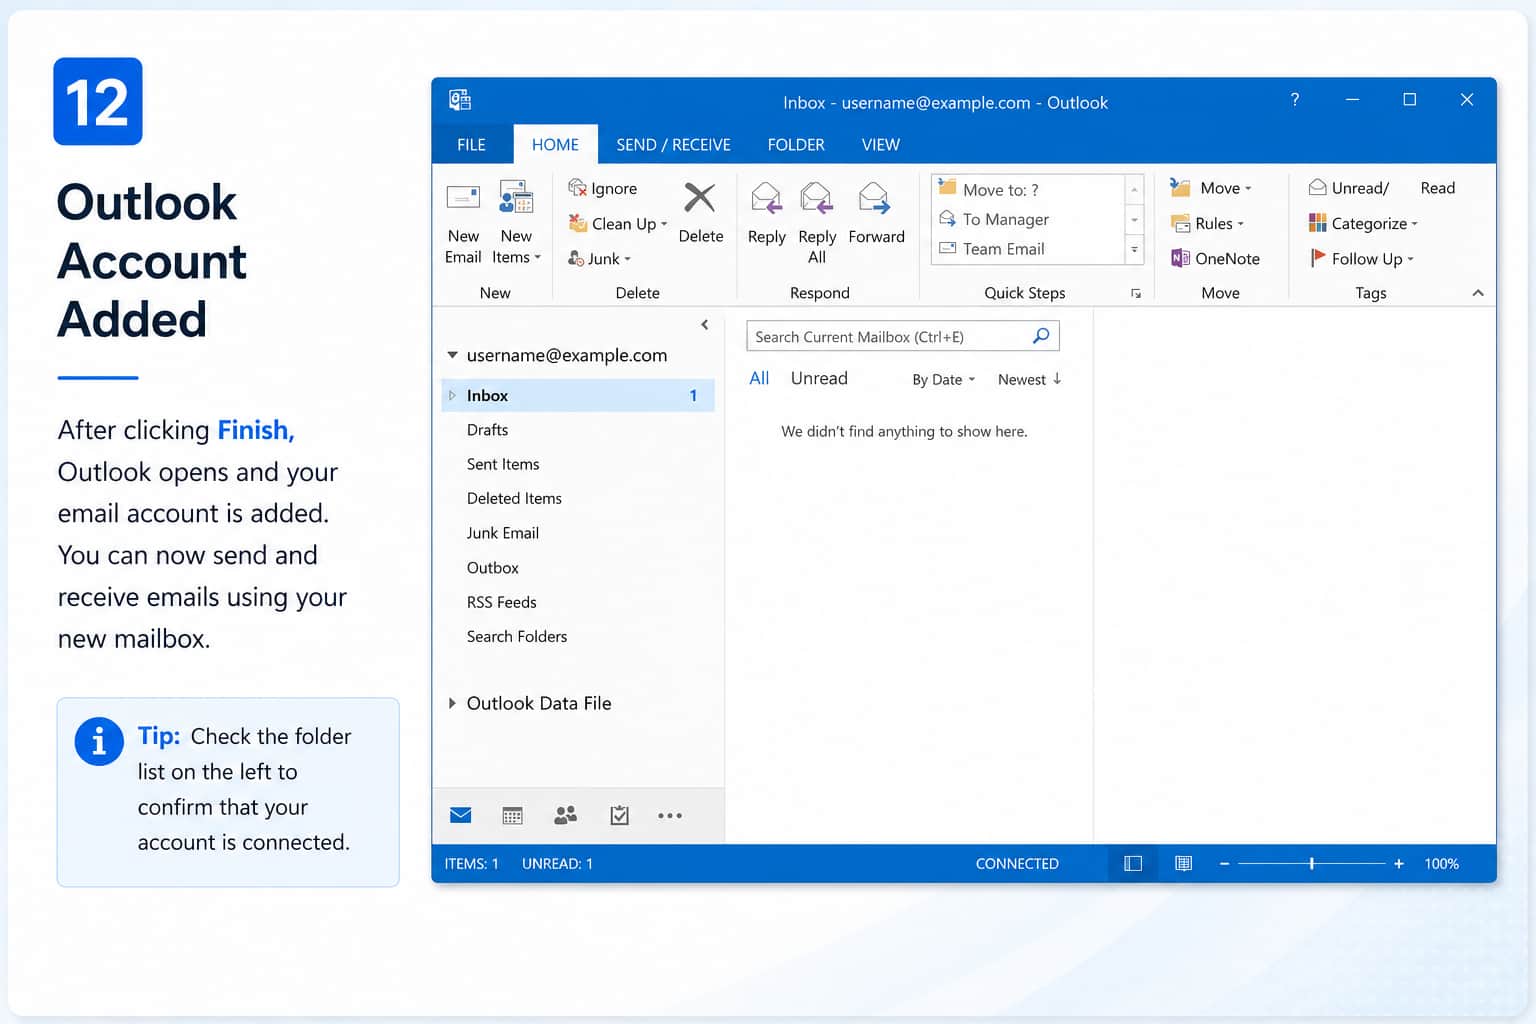This screenshot has width=1536, height=1024.
Task: Send the item to OneNote
Action: (x=1215, y=258)
